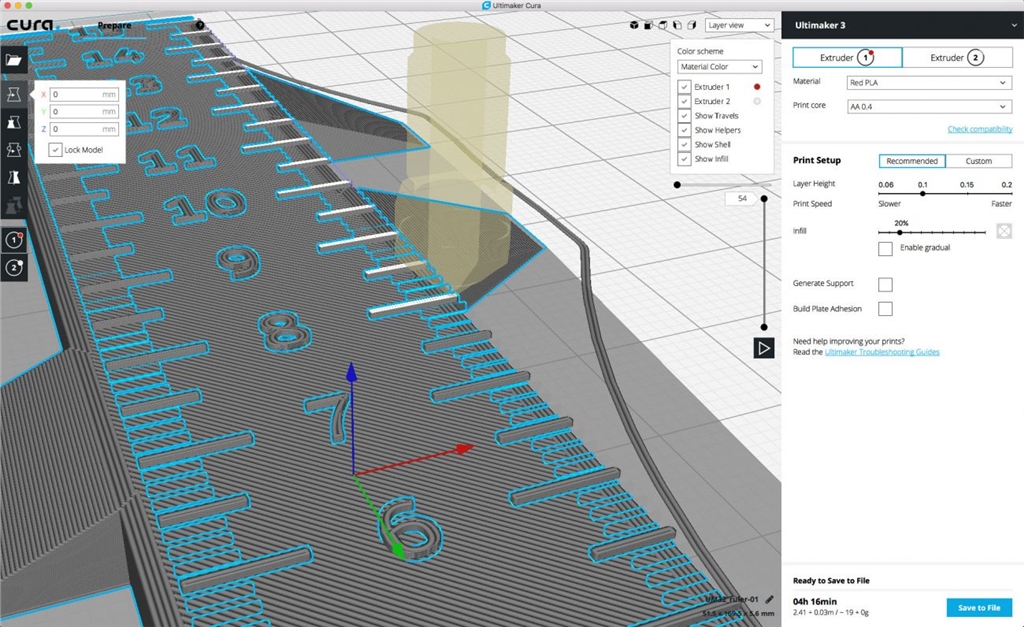This screenshot has height=627, width=1024.
Task: Switch to the Extruder 2 tab
Action: [x=957, y=57]
